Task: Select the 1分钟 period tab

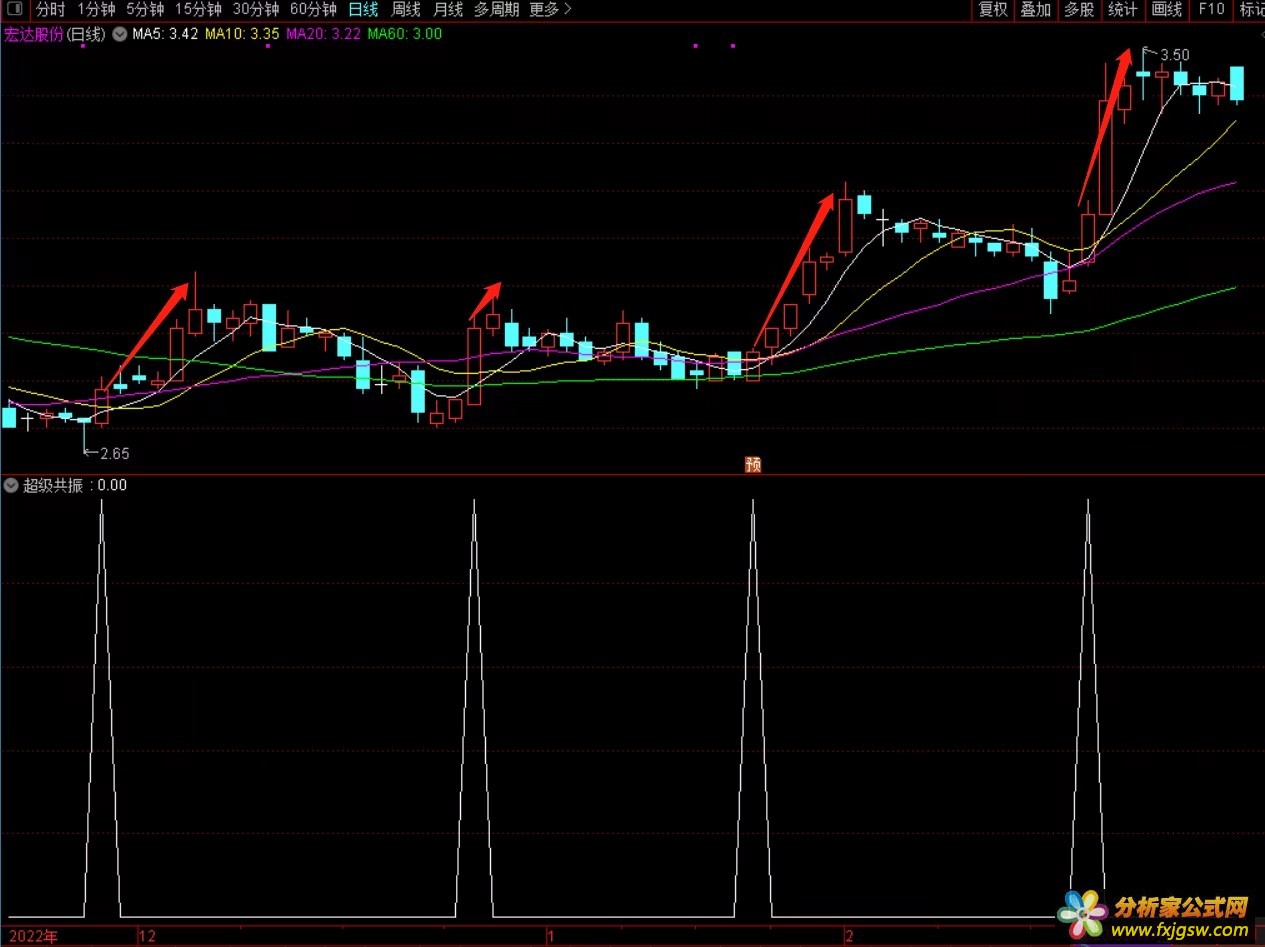Action: pyautogui.click(x=97, y=9)
